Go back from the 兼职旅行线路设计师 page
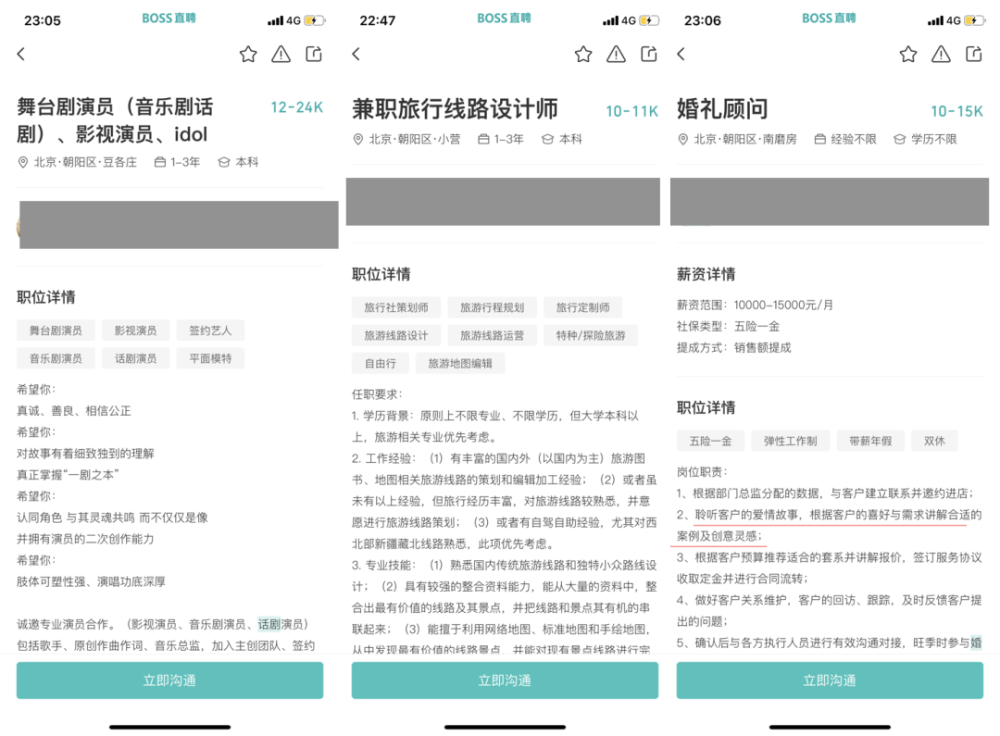This screenshot has height=736, width=1000. point(356,56)
